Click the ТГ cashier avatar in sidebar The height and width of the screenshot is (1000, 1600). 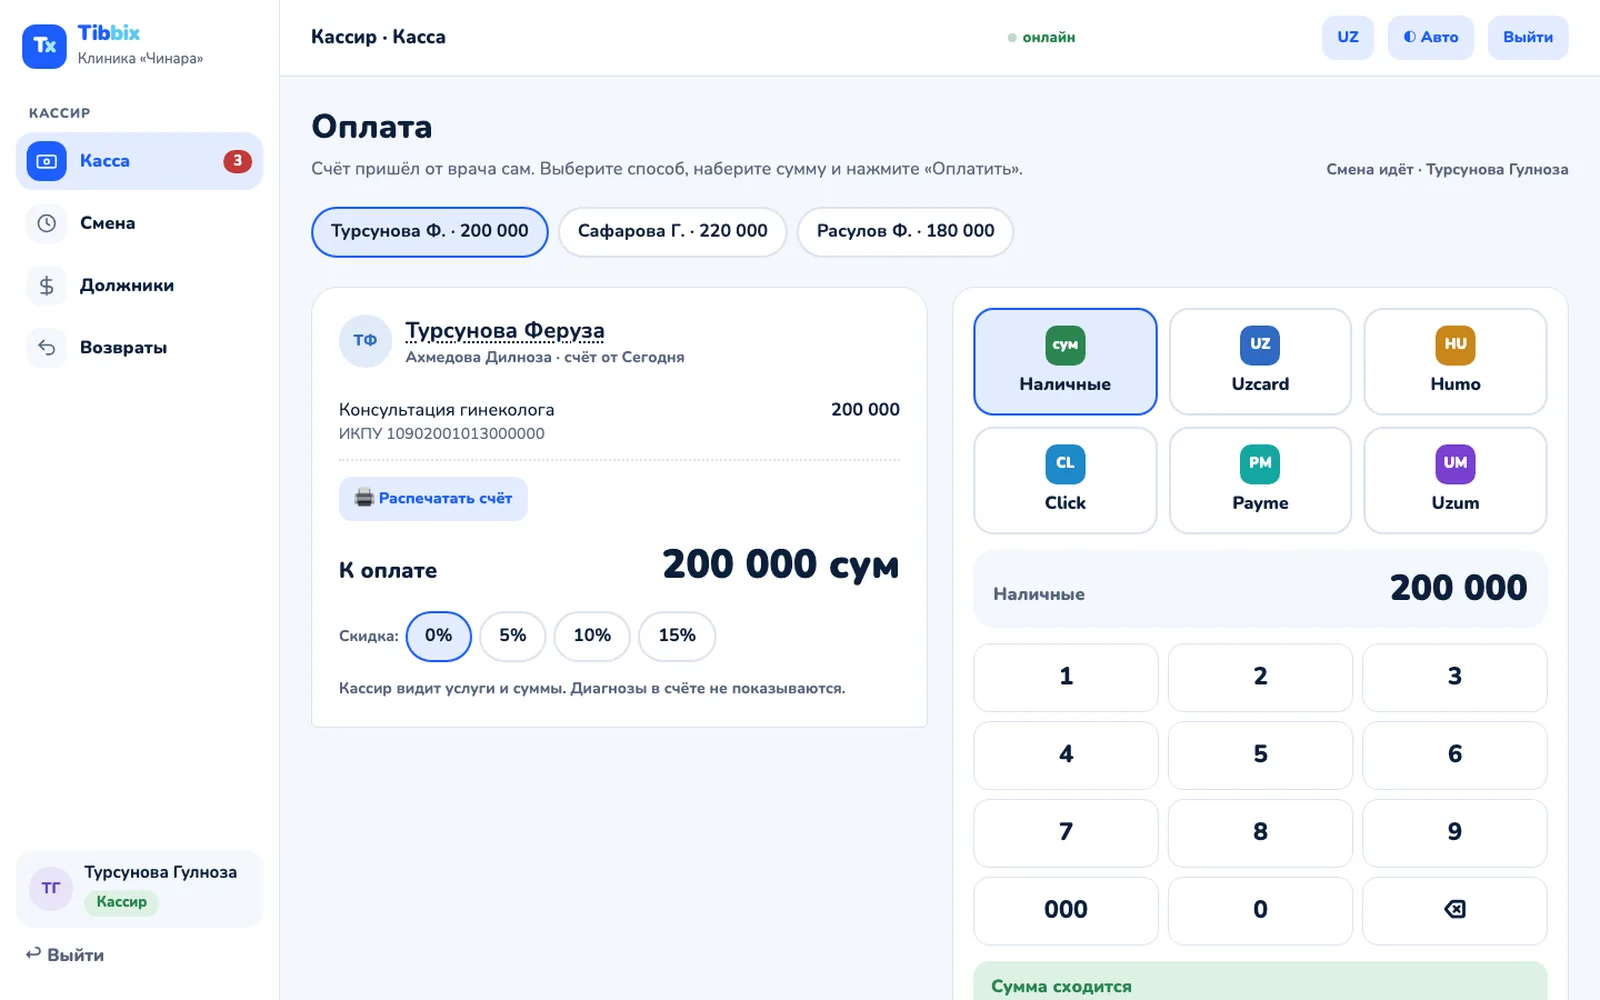coord(51,889)
